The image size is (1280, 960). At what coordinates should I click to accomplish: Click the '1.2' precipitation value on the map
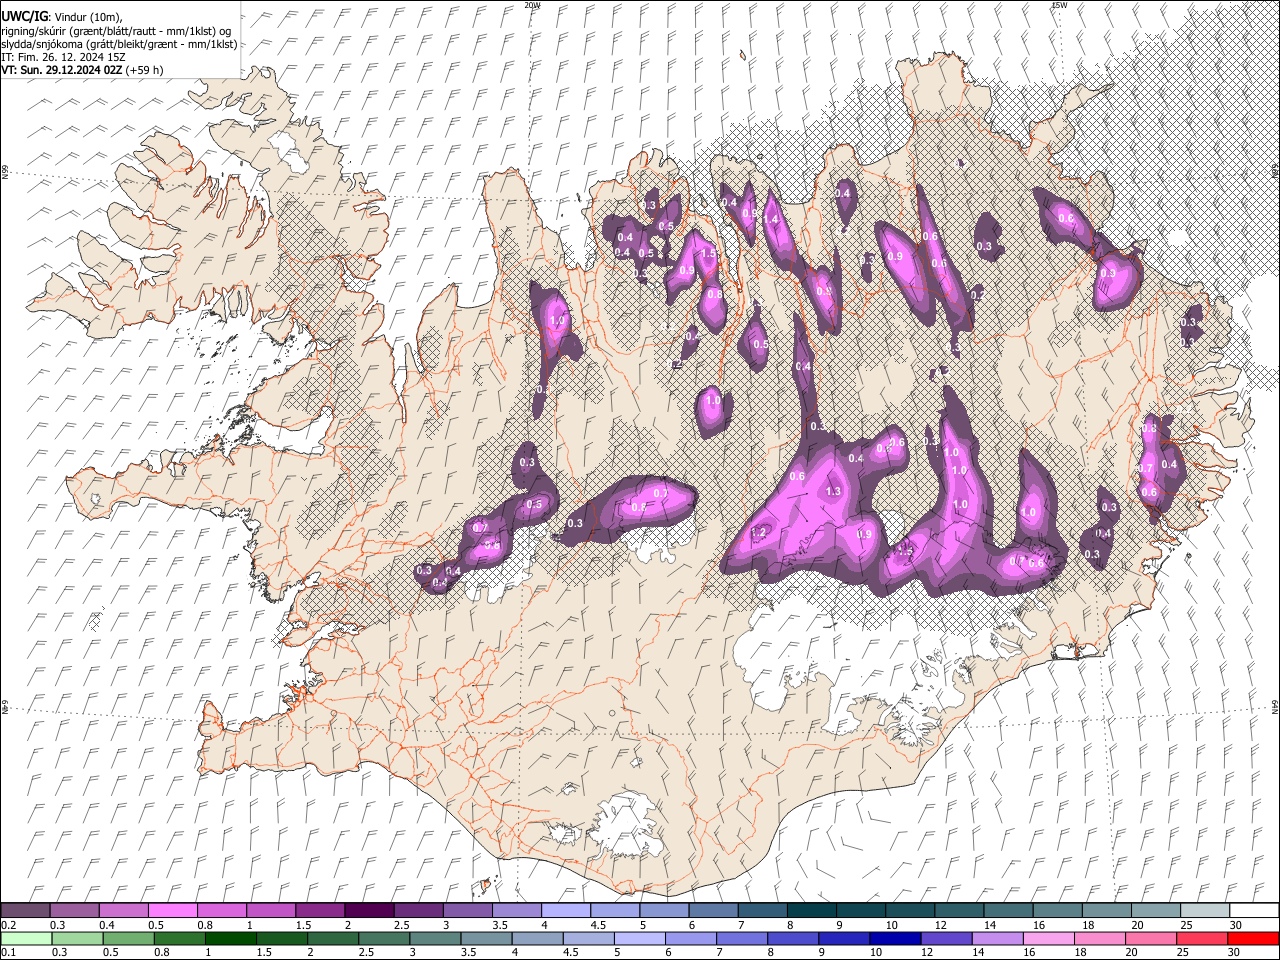click(x=758, y=533)
